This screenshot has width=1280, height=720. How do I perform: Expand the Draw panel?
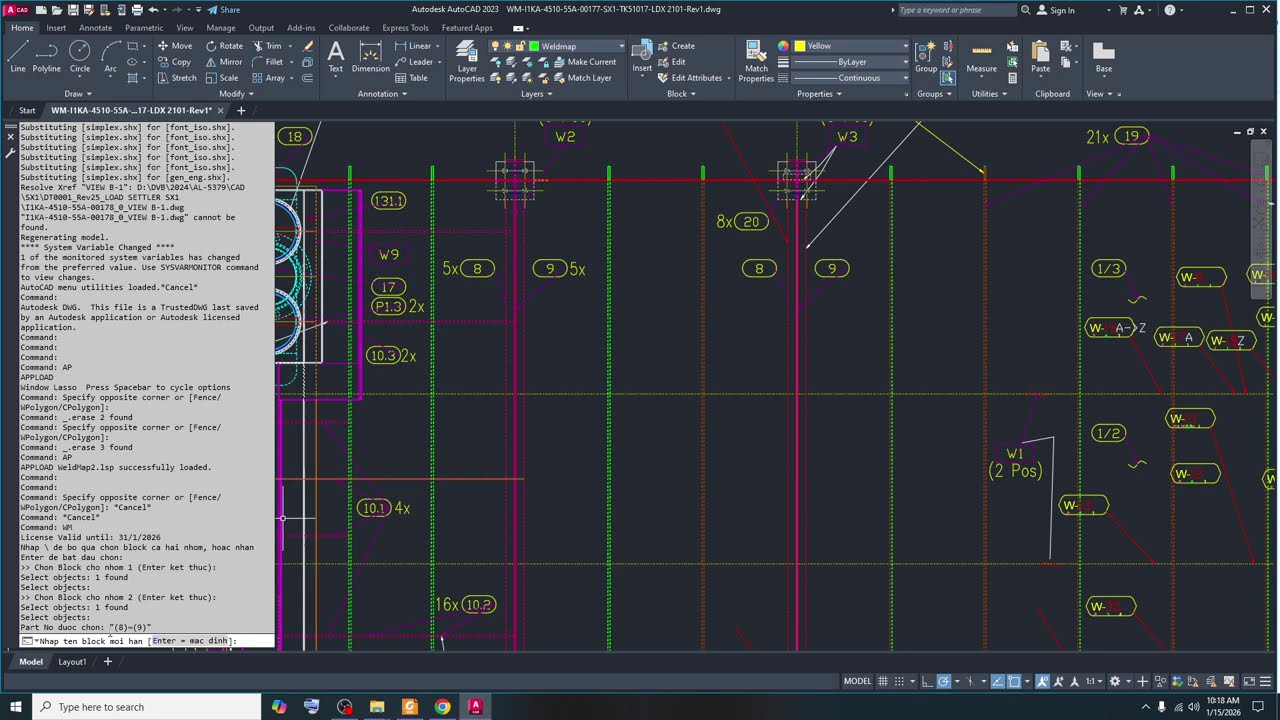[76, 94]
